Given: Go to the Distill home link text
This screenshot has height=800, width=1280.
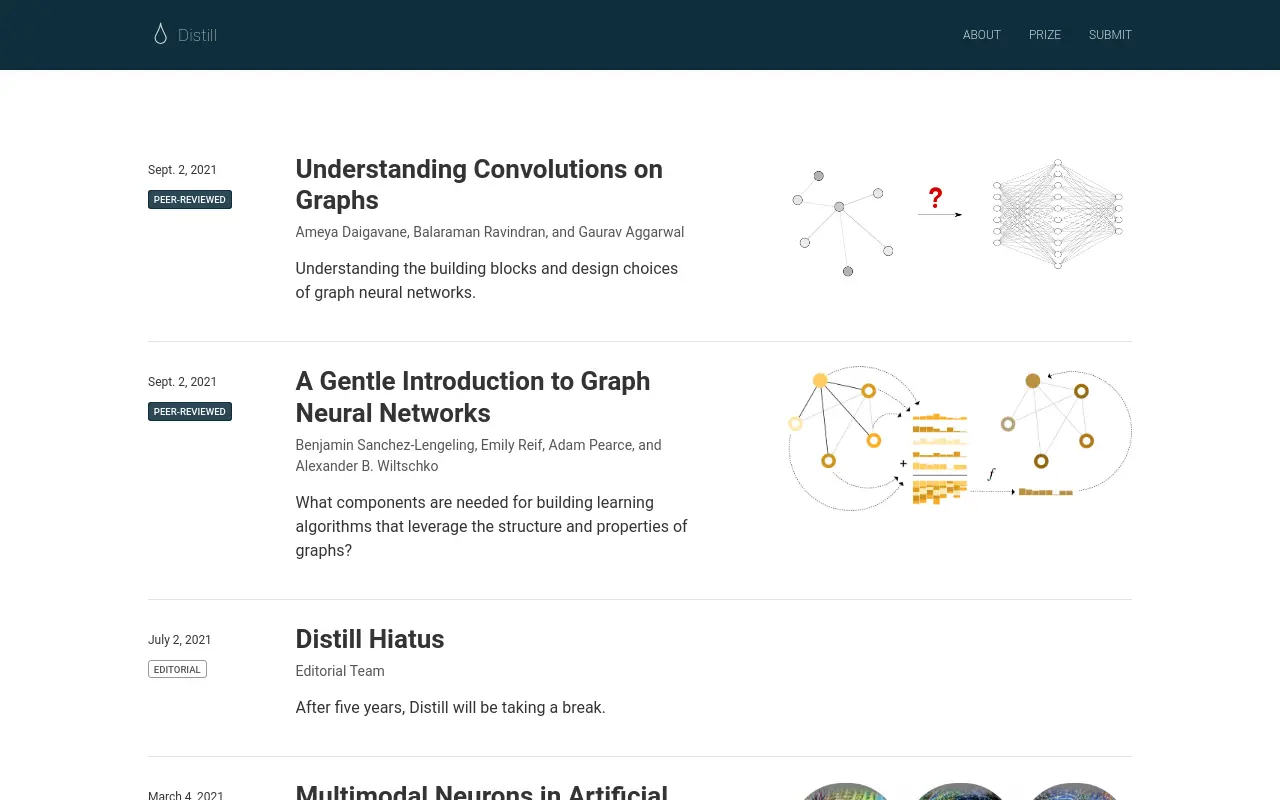Looking at the screenshot, I should point(197,35).
